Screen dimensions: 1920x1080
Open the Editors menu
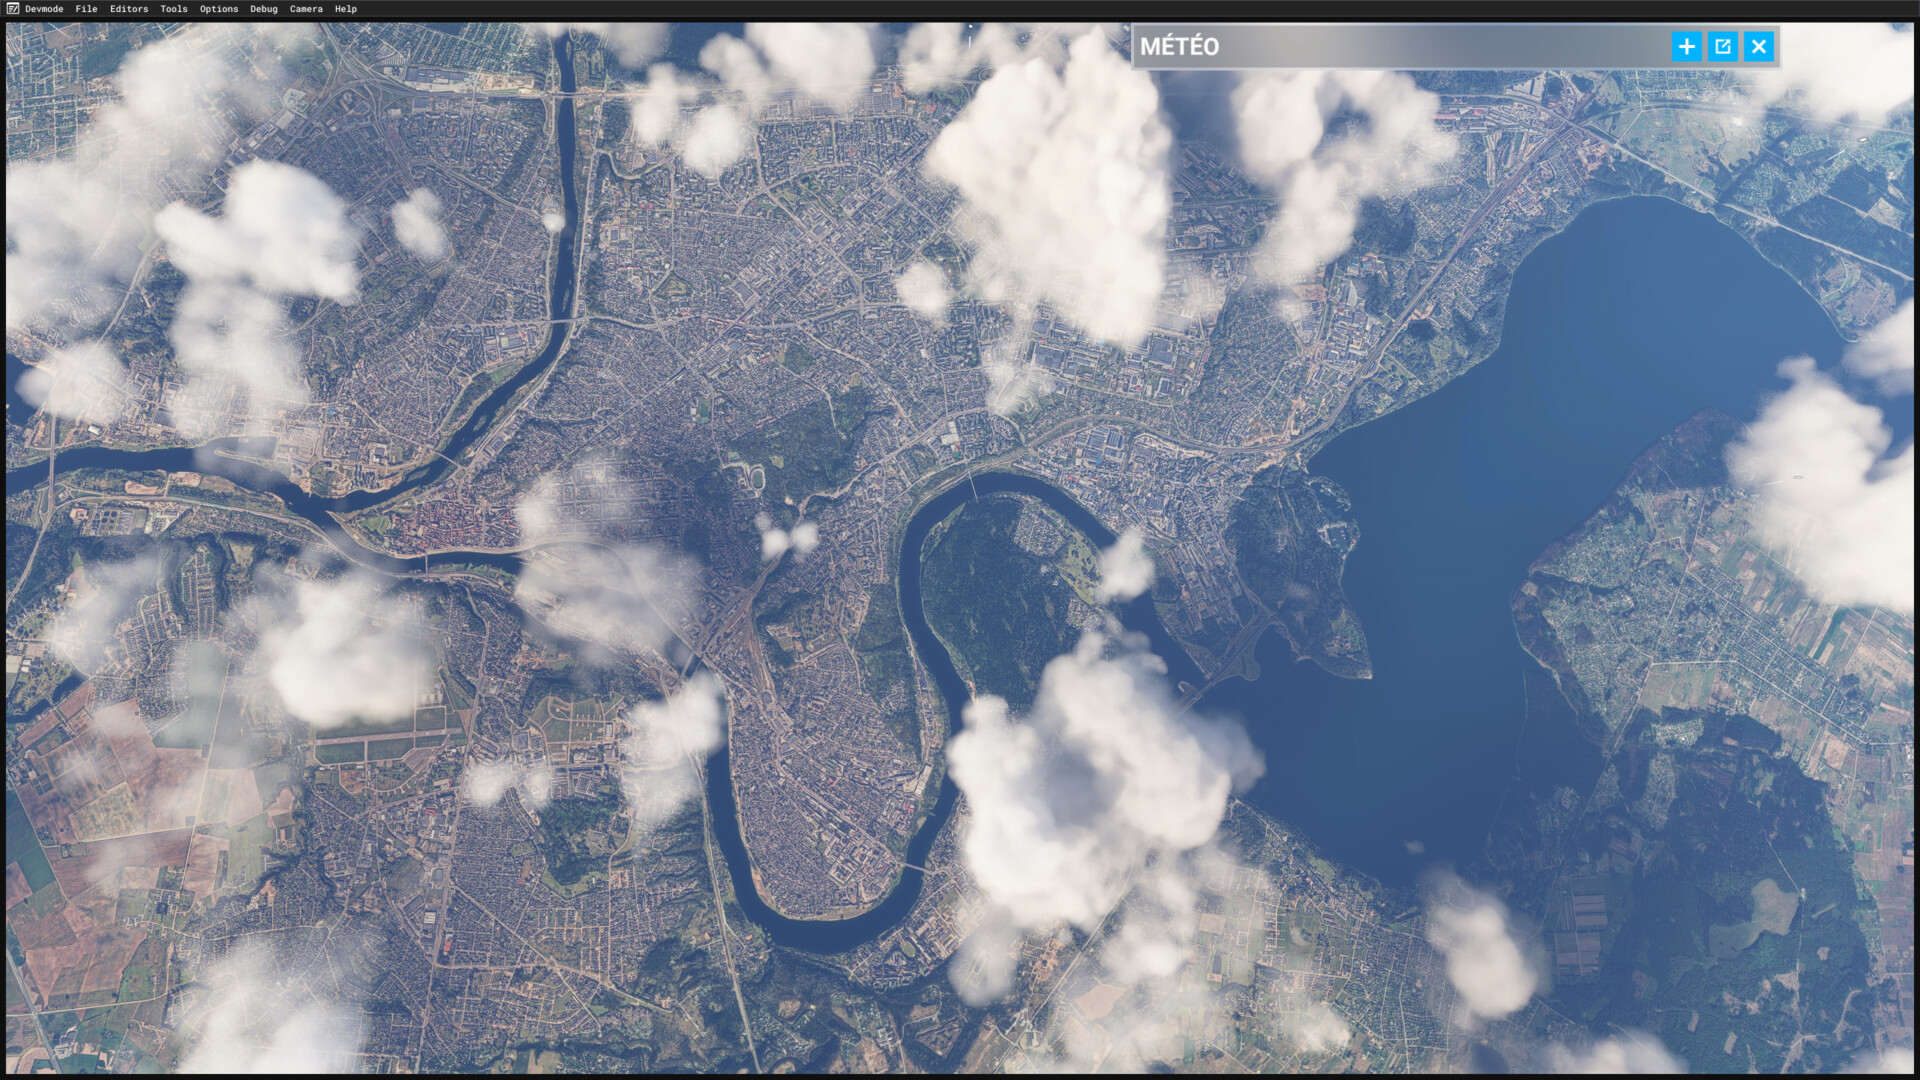tap(129, 9)
